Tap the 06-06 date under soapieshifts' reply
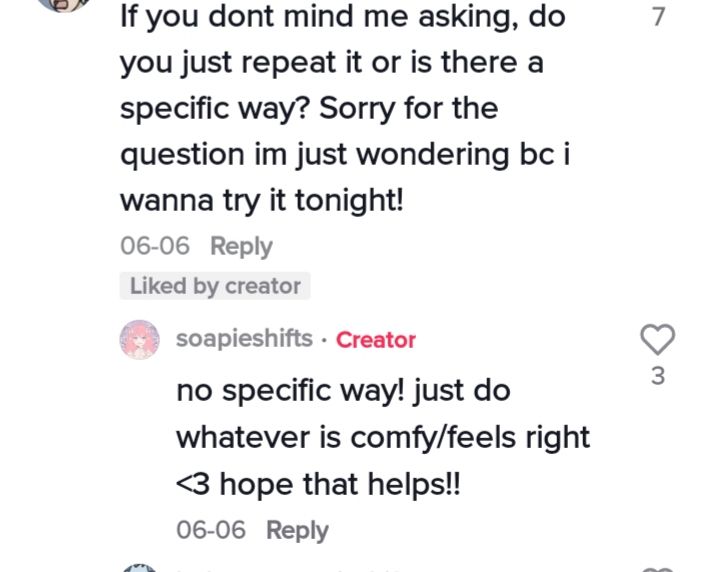This screenshot has width=717, height=572. point(211,530)
